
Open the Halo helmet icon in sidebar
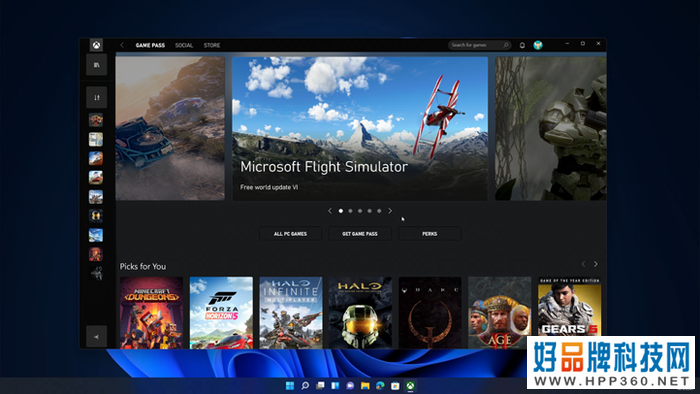point(96,216)
